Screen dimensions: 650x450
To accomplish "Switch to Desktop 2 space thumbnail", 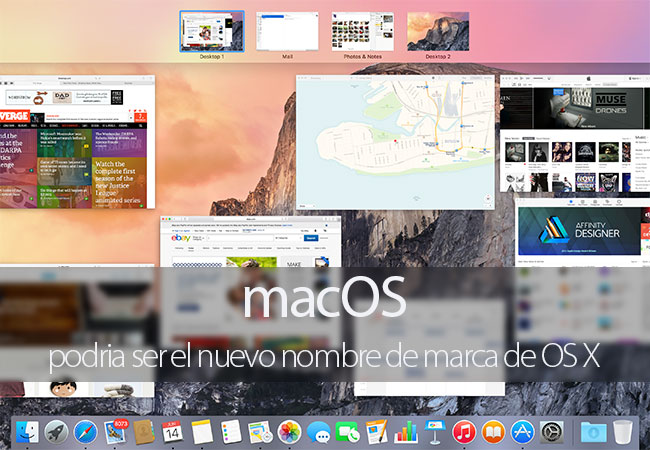I will point(438,31).
